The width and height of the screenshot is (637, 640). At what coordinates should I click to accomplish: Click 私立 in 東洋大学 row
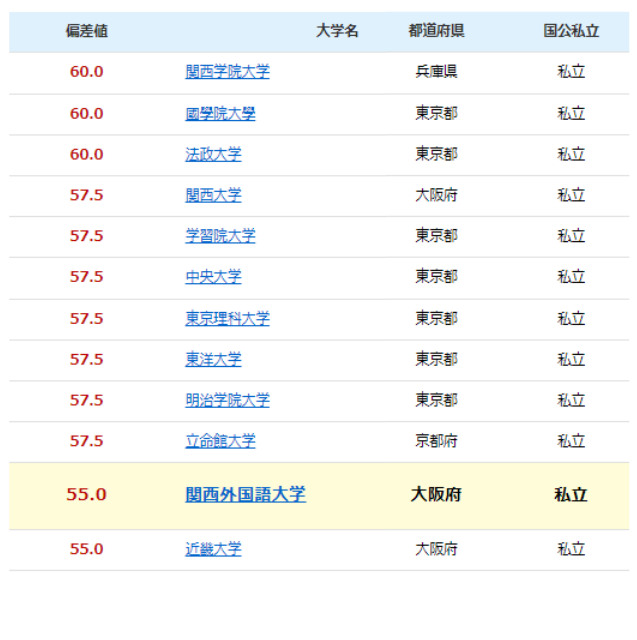pos(571,359)
